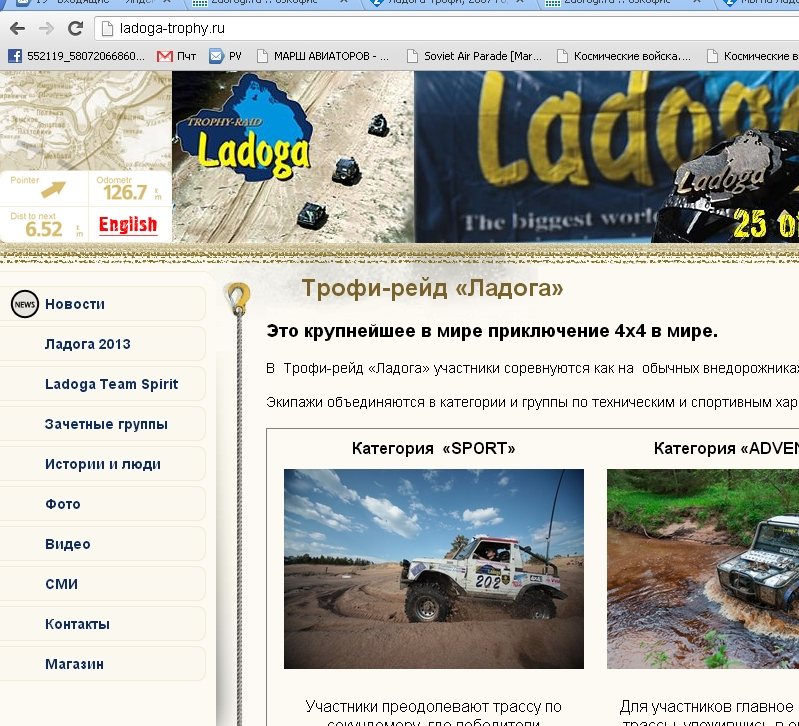Click the Ladoga banner image at top
The height and width of the screenshot is (726, 799).
606,156
